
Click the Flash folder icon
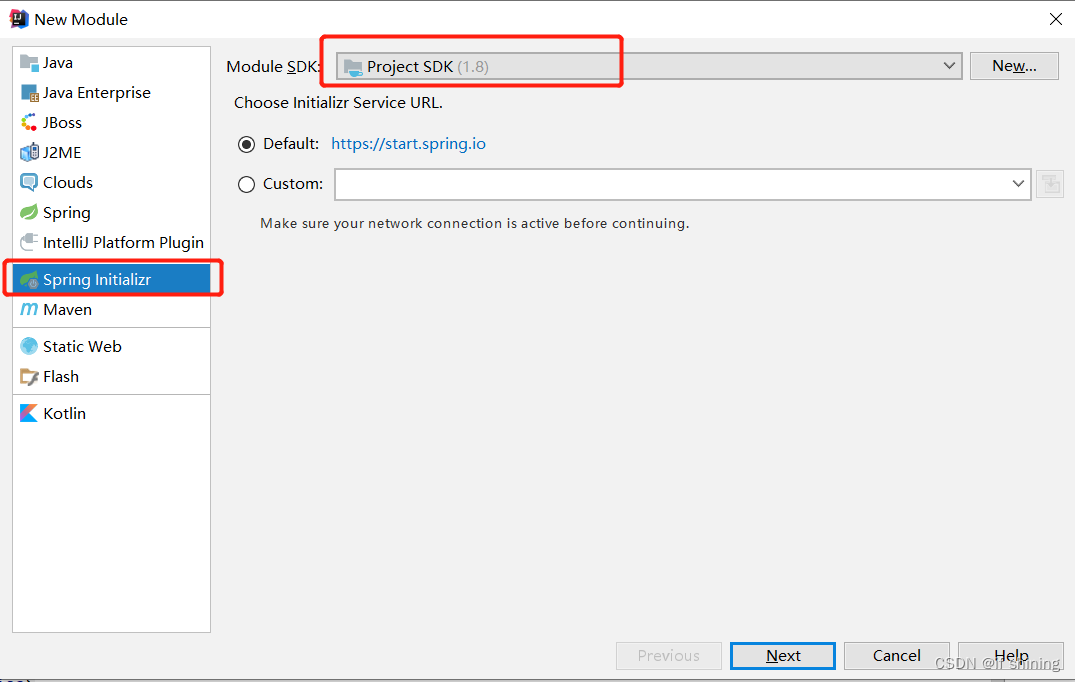click(29, 376)
